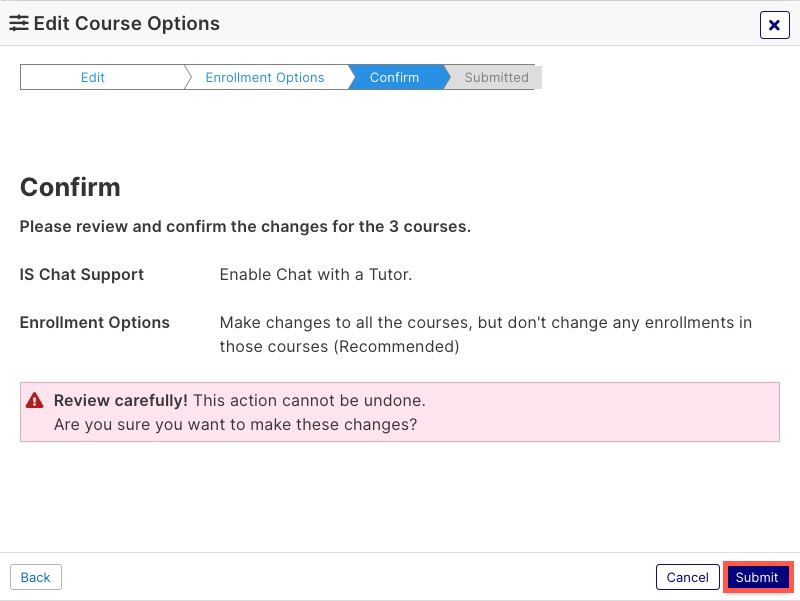This screenshot has width=800, height=601.
Task: Click the 'Edit Course Options' title
Action: coord(127,23)
